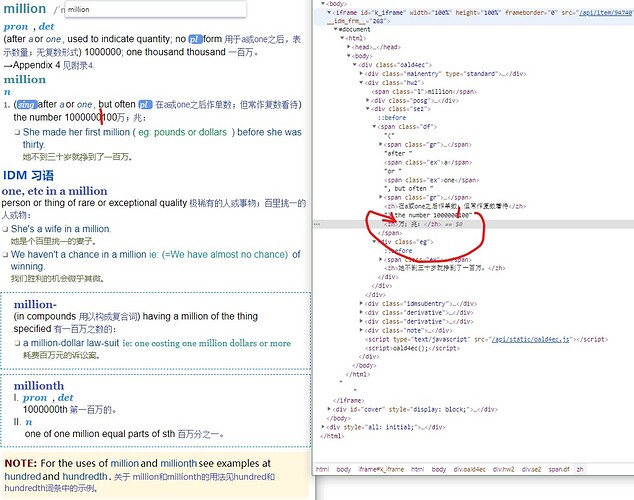Select 'span.df' in the breadcrumb bar
This screenshot has height=500, width=634.
pos(559,469)
